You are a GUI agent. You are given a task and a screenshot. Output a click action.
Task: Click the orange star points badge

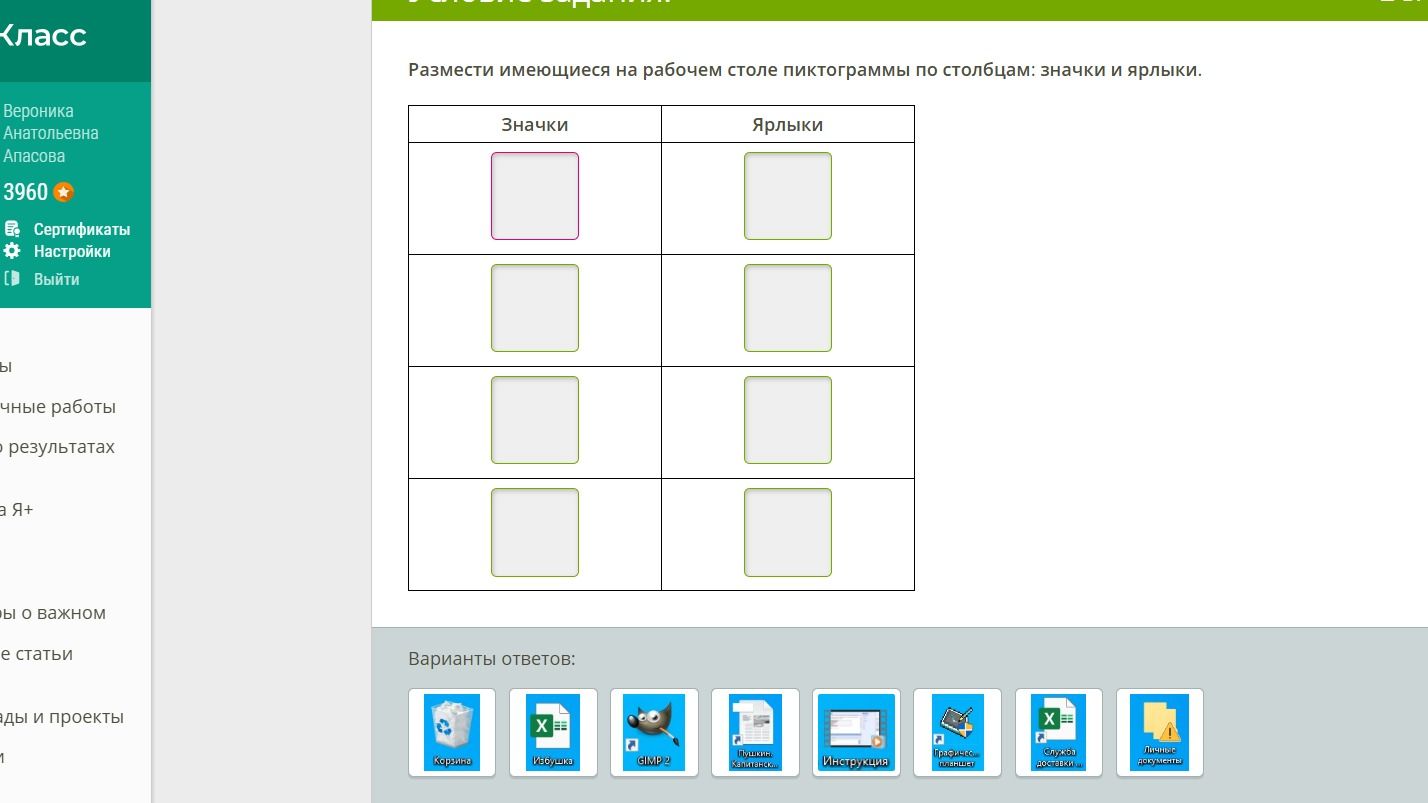click(64, 192)
